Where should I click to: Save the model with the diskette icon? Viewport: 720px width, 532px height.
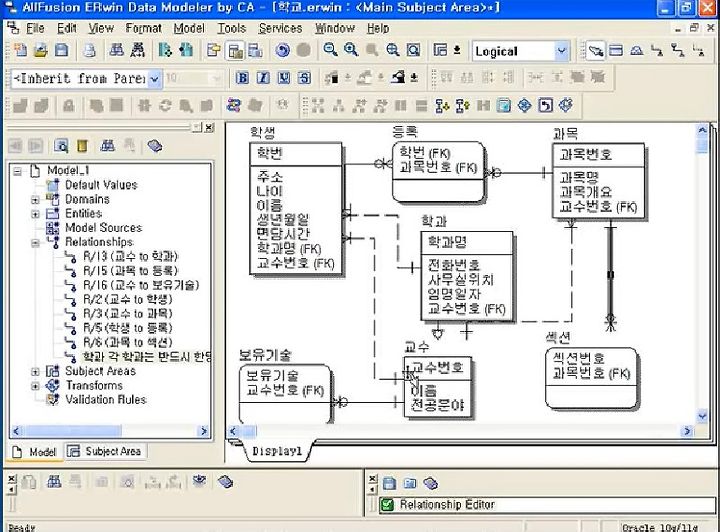point(61,50)
